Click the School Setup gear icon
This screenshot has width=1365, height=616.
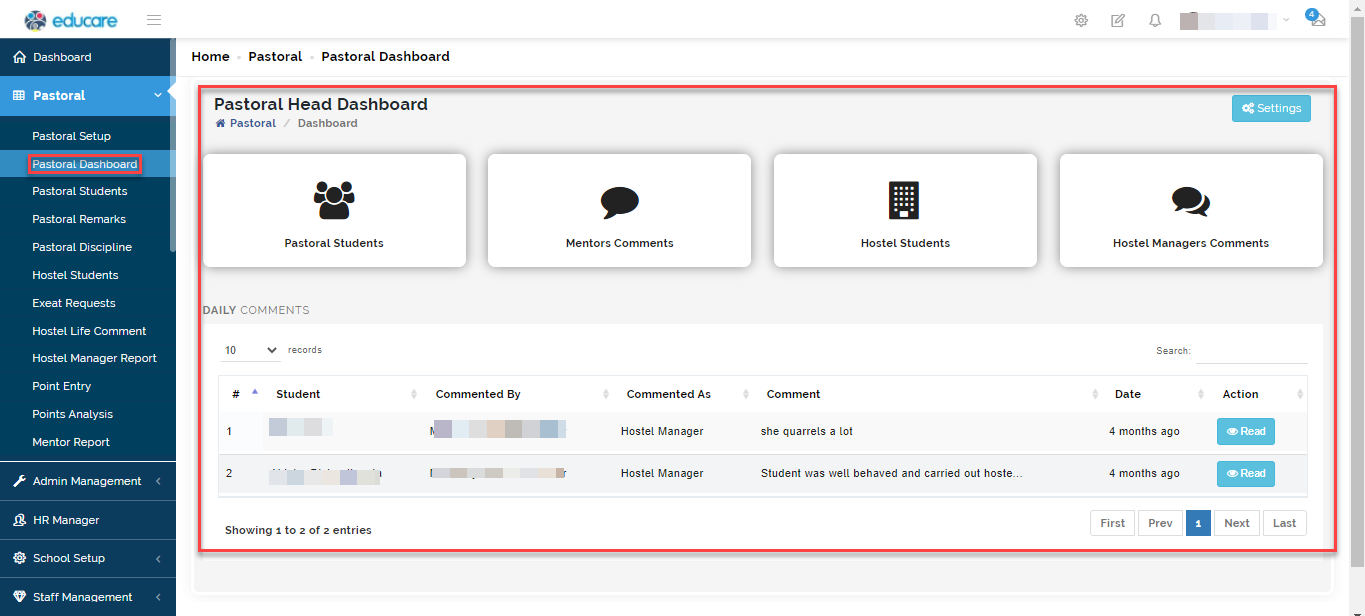coord(19,558)
